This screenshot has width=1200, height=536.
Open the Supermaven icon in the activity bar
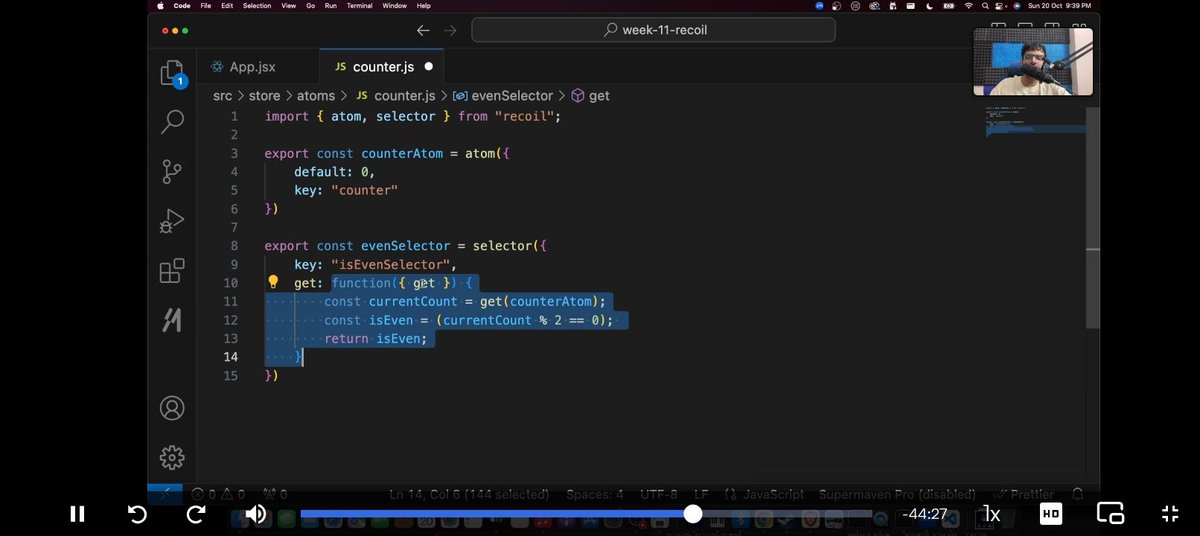pos(172,320)
